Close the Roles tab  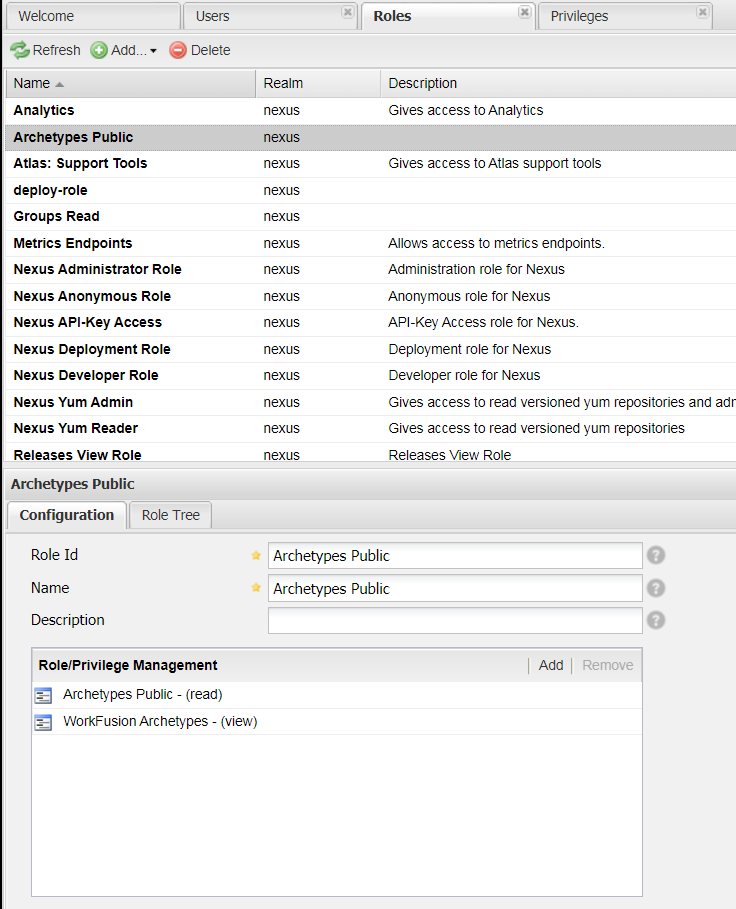coord(524,12)
